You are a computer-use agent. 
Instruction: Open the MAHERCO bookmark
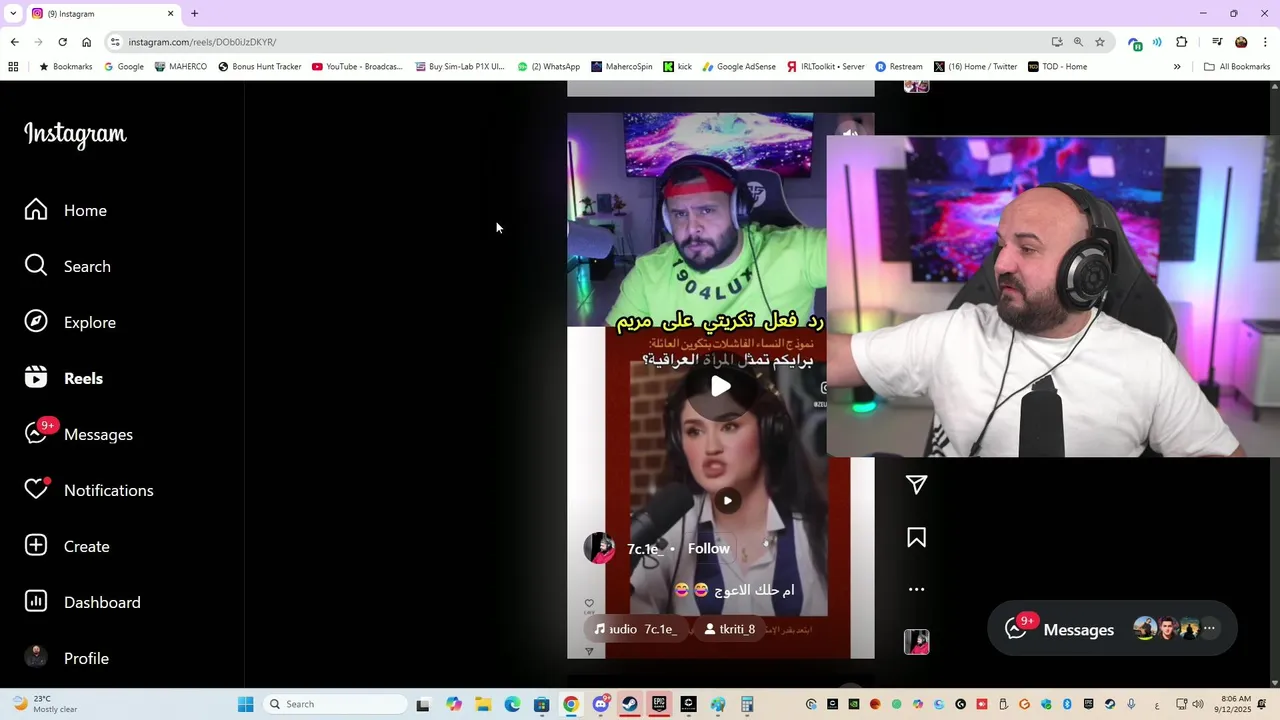[181, 67]
